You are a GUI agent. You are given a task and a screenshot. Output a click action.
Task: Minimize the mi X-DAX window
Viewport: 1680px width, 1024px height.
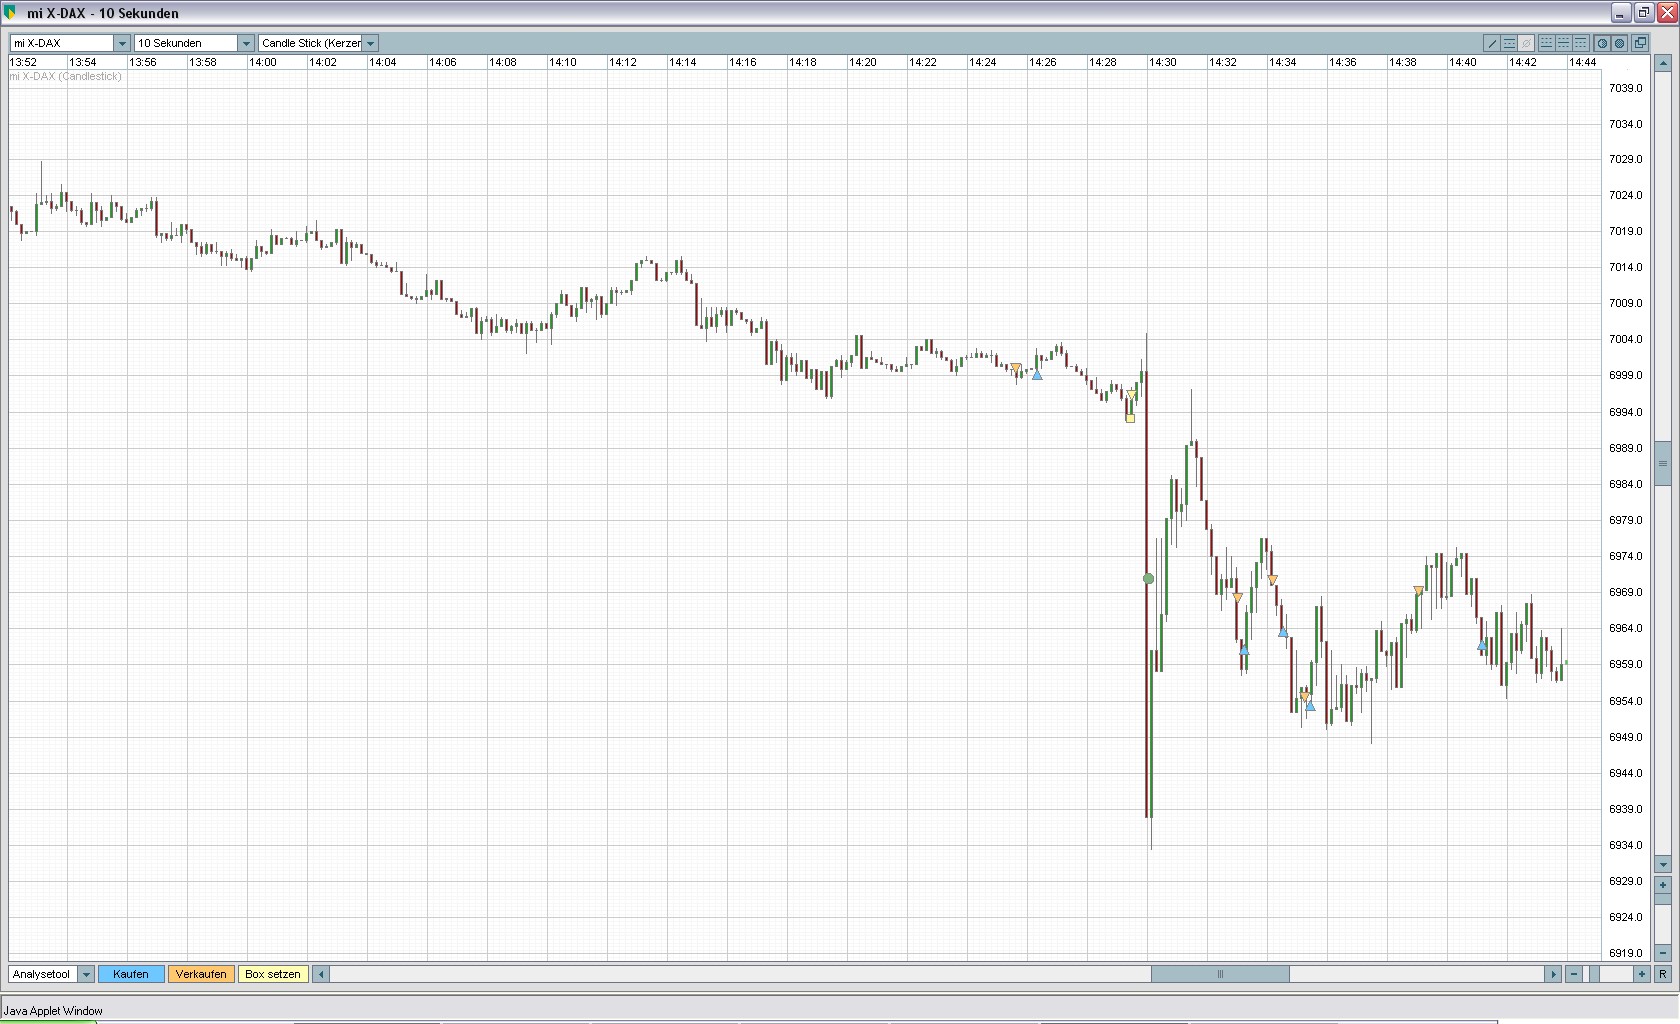[x=1621, y=13]
